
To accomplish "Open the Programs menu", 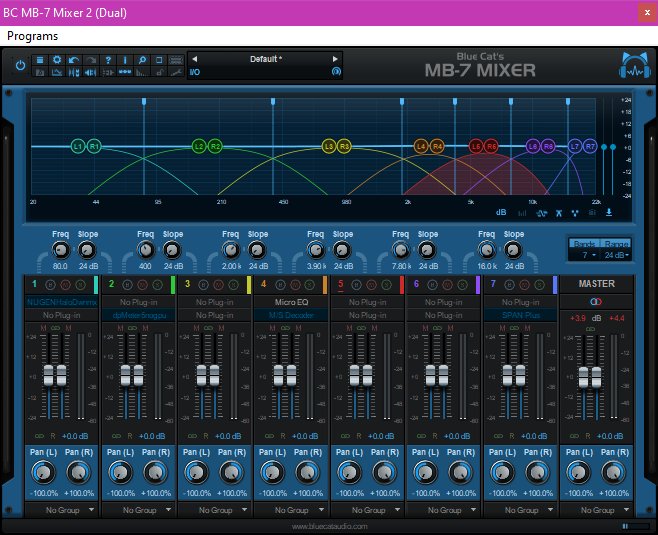I will point(32,36).
